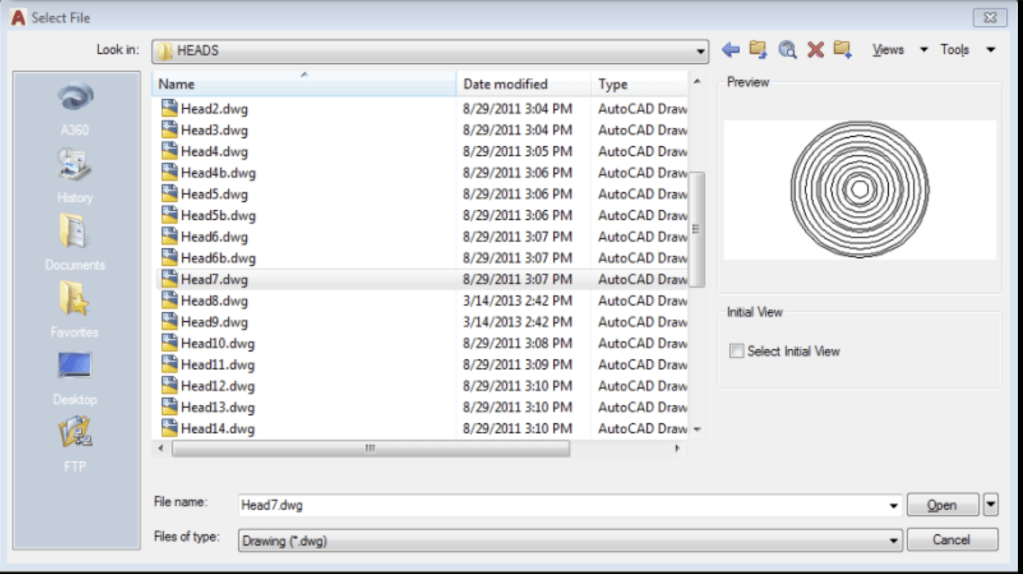The image size is (1023, 574).
Task: Click the AutoCAD logo in title bar
Action: [x=18, y=18]
